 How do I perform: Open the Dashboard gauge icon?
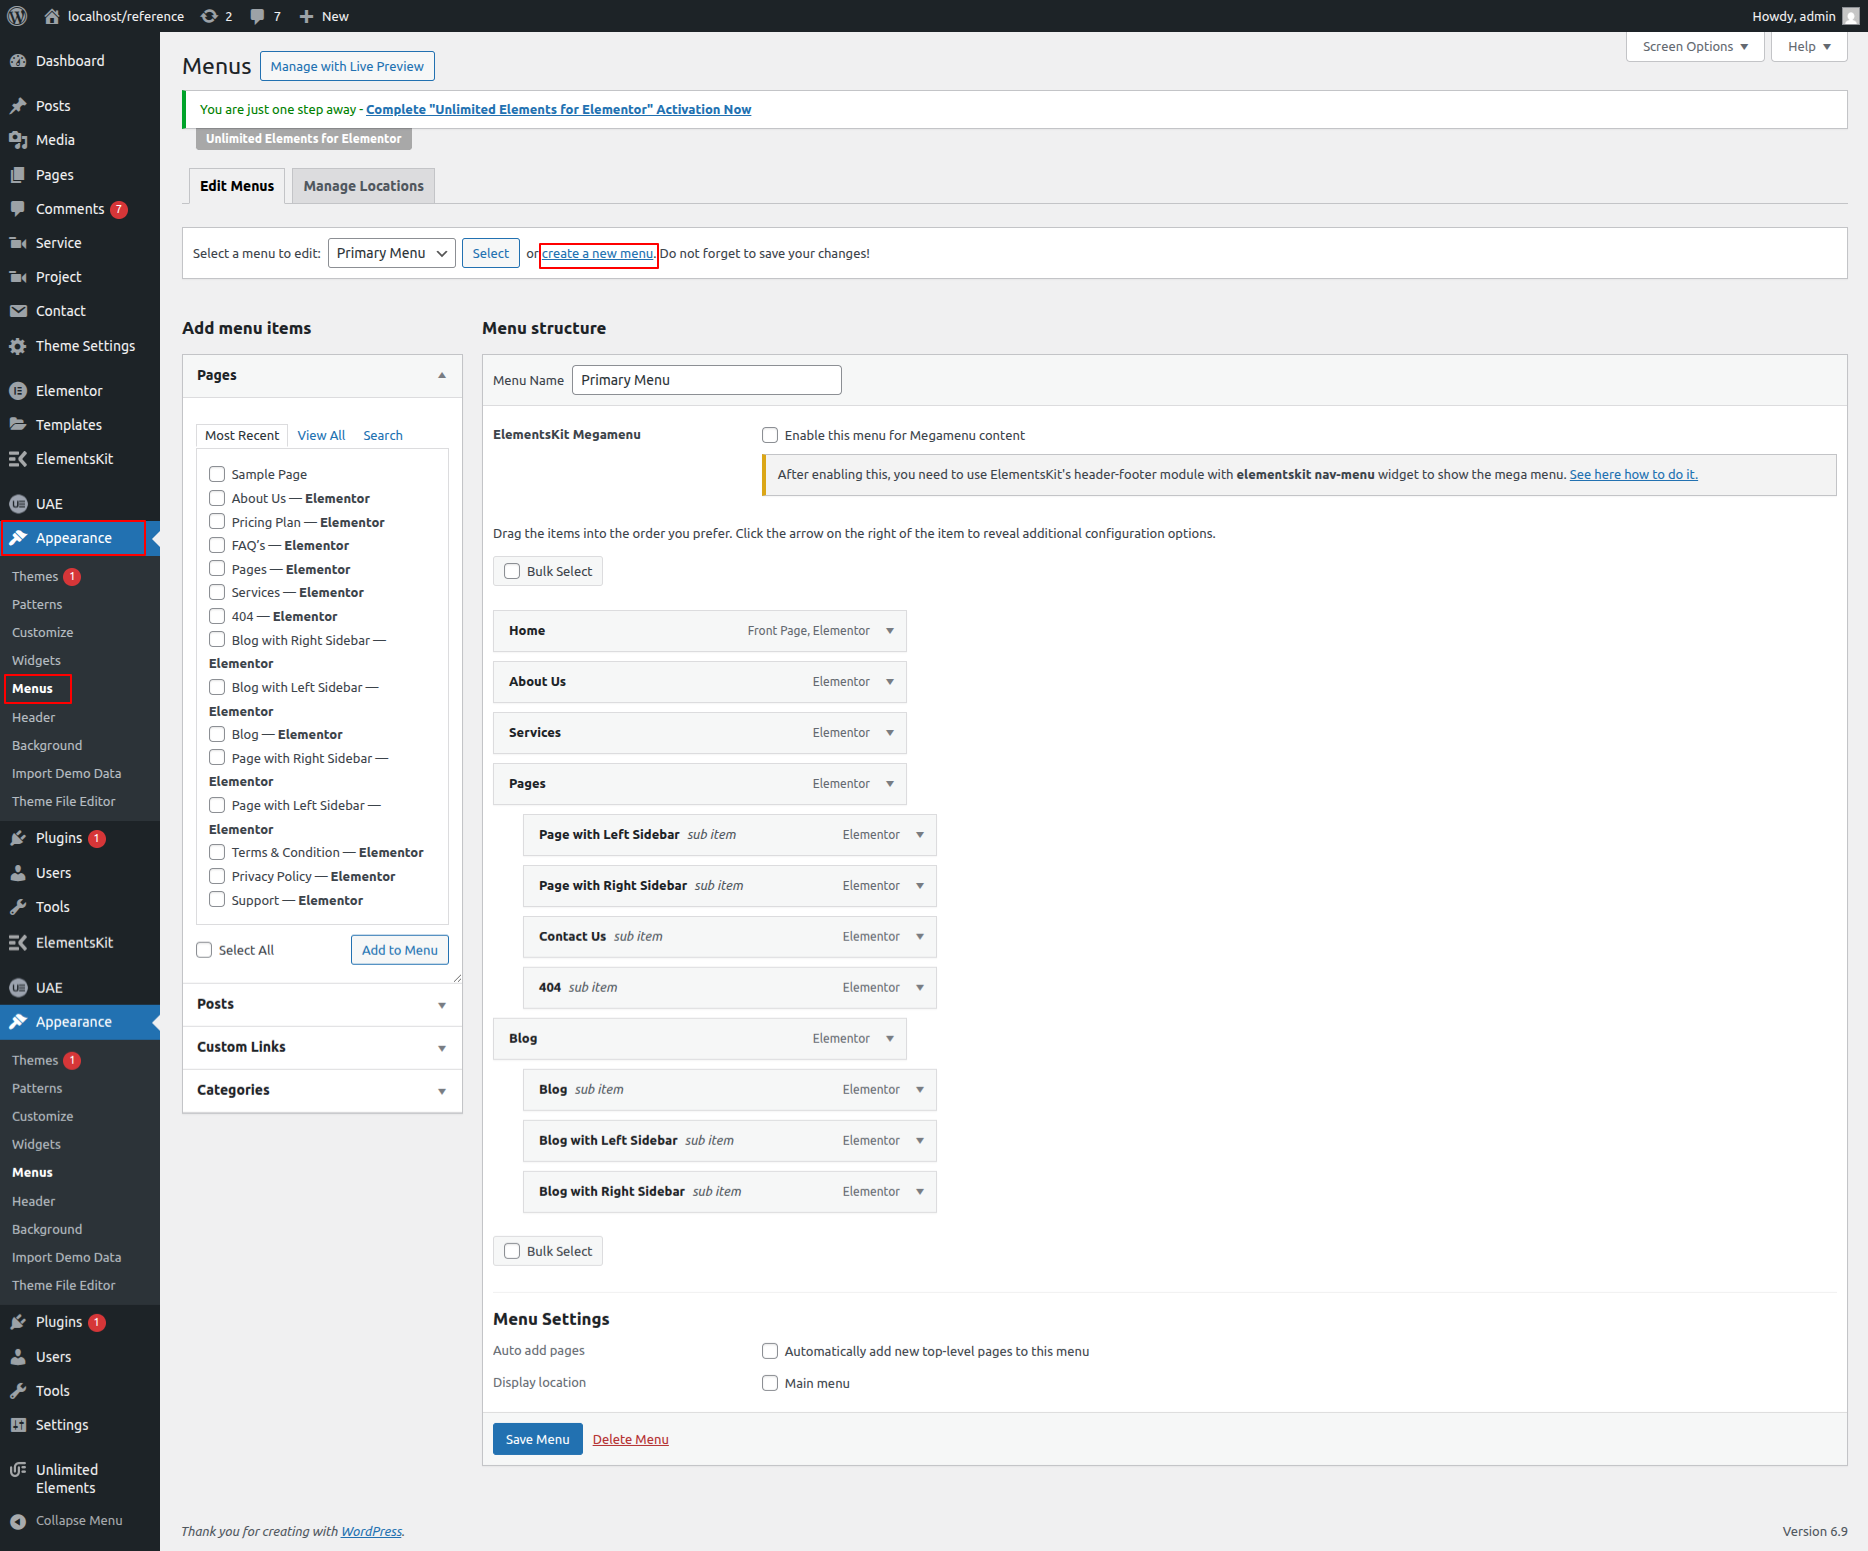pyautogui.click(x=18, y=61)
